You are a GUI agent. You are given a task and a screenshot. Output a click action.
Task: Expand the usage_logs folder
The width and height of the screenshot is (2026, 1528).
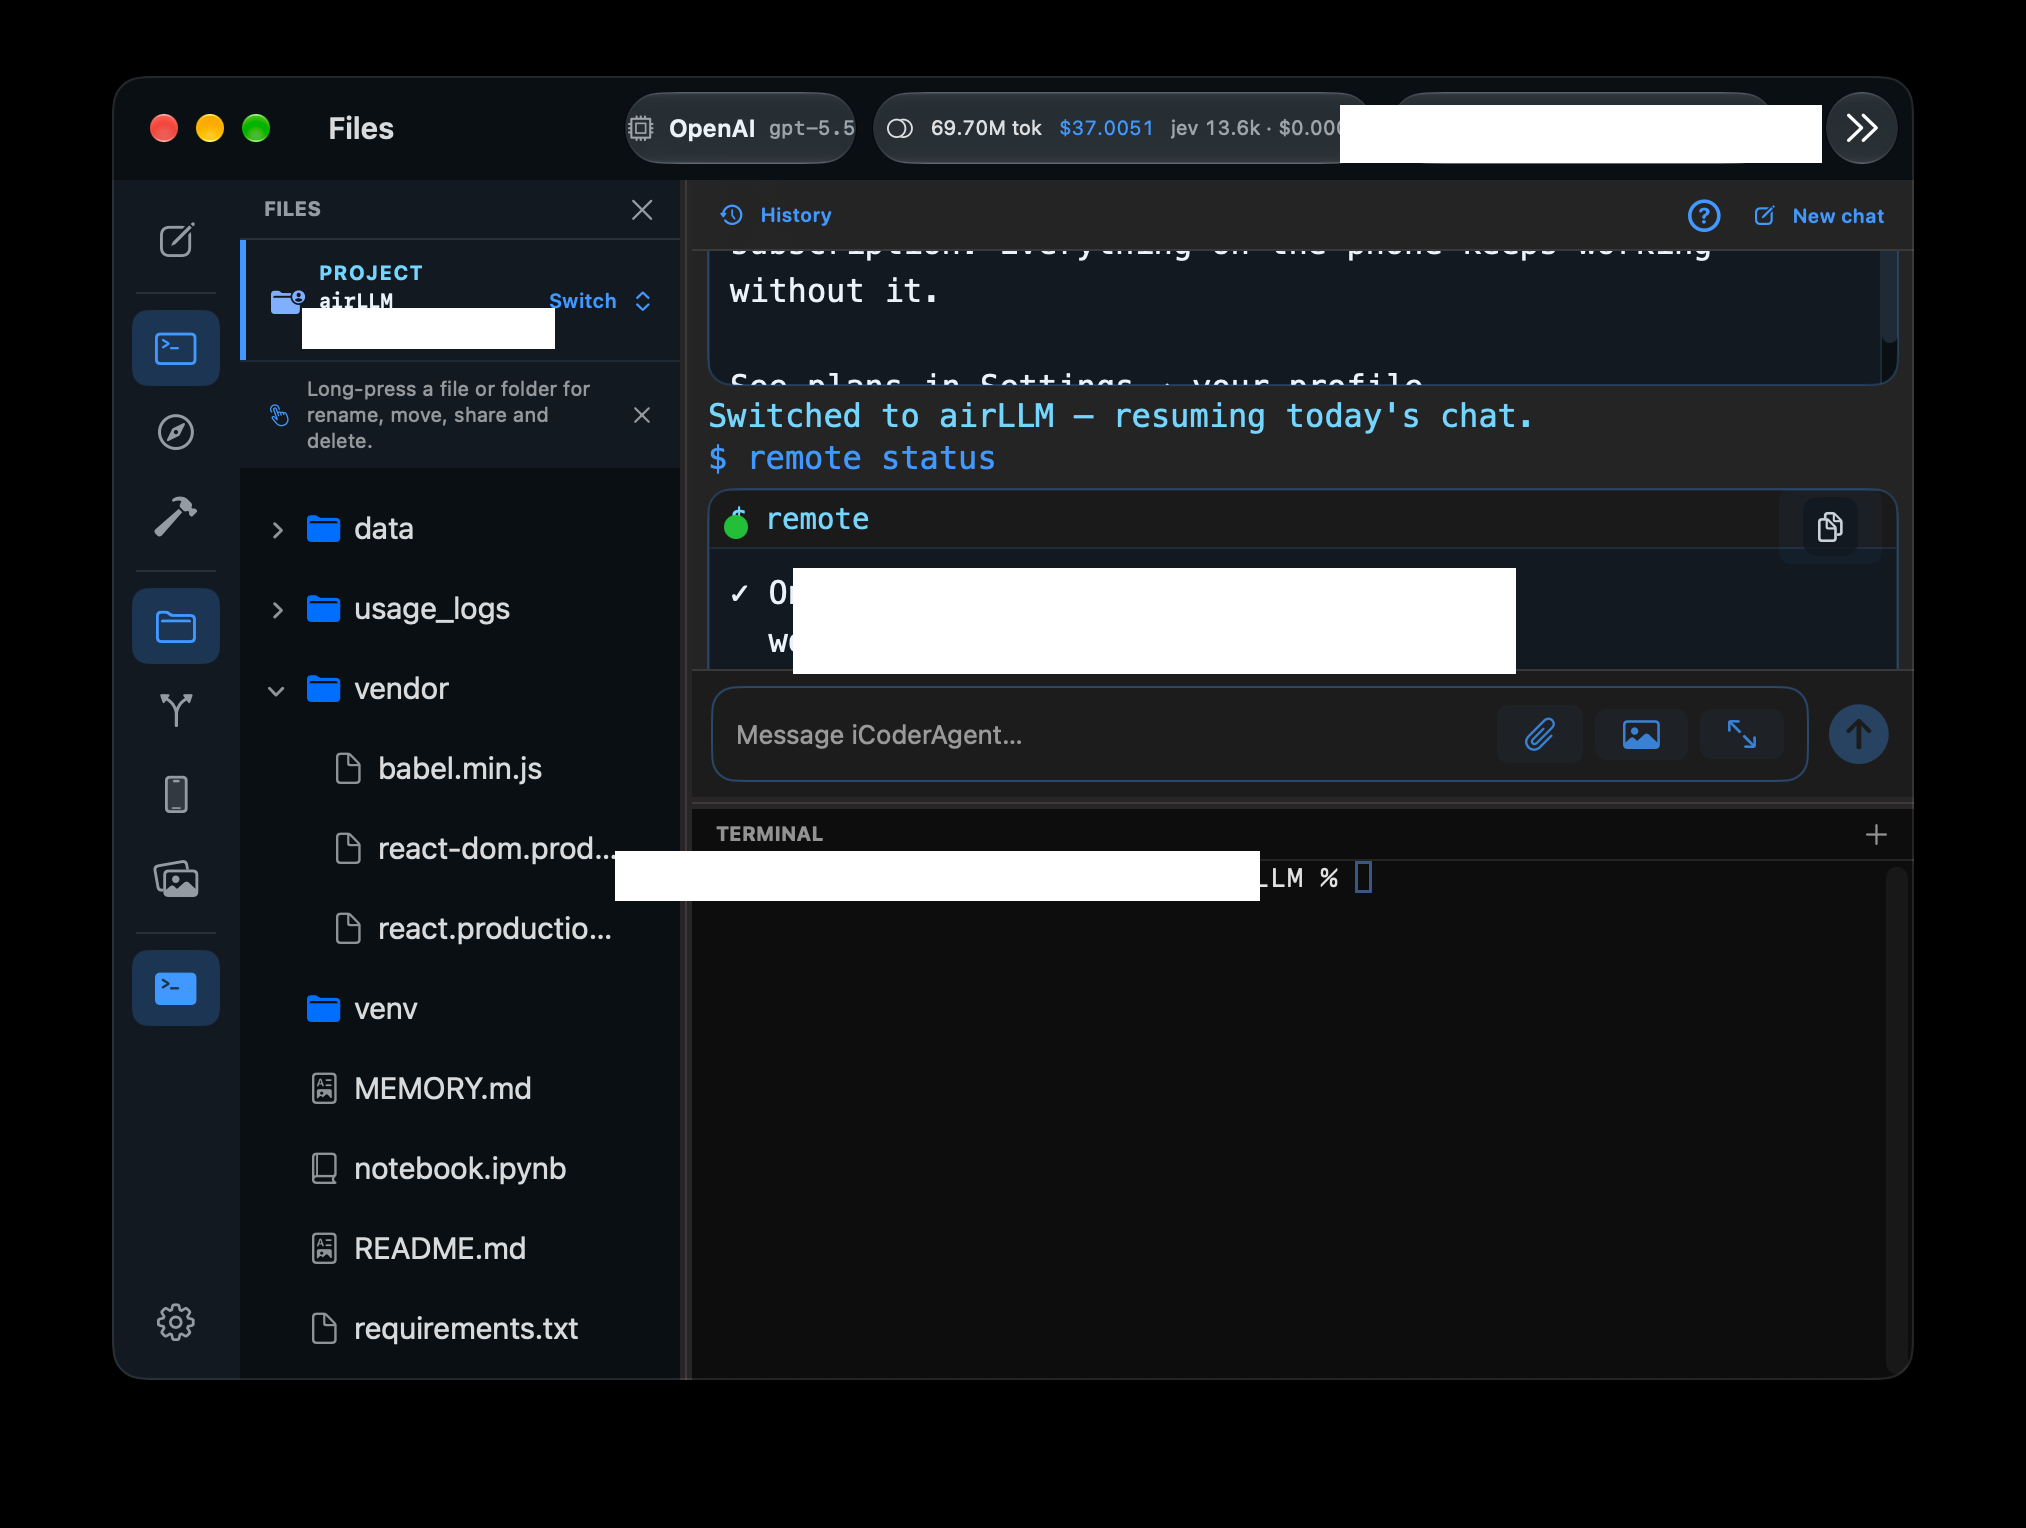coord(278,609)
